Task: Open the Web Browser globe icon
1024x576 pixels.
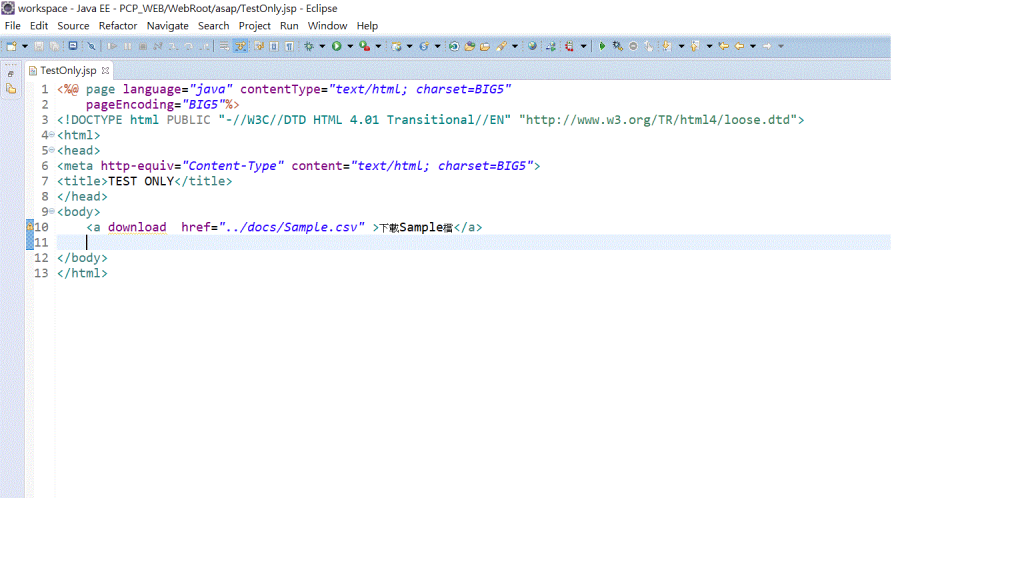Action: 532,46
